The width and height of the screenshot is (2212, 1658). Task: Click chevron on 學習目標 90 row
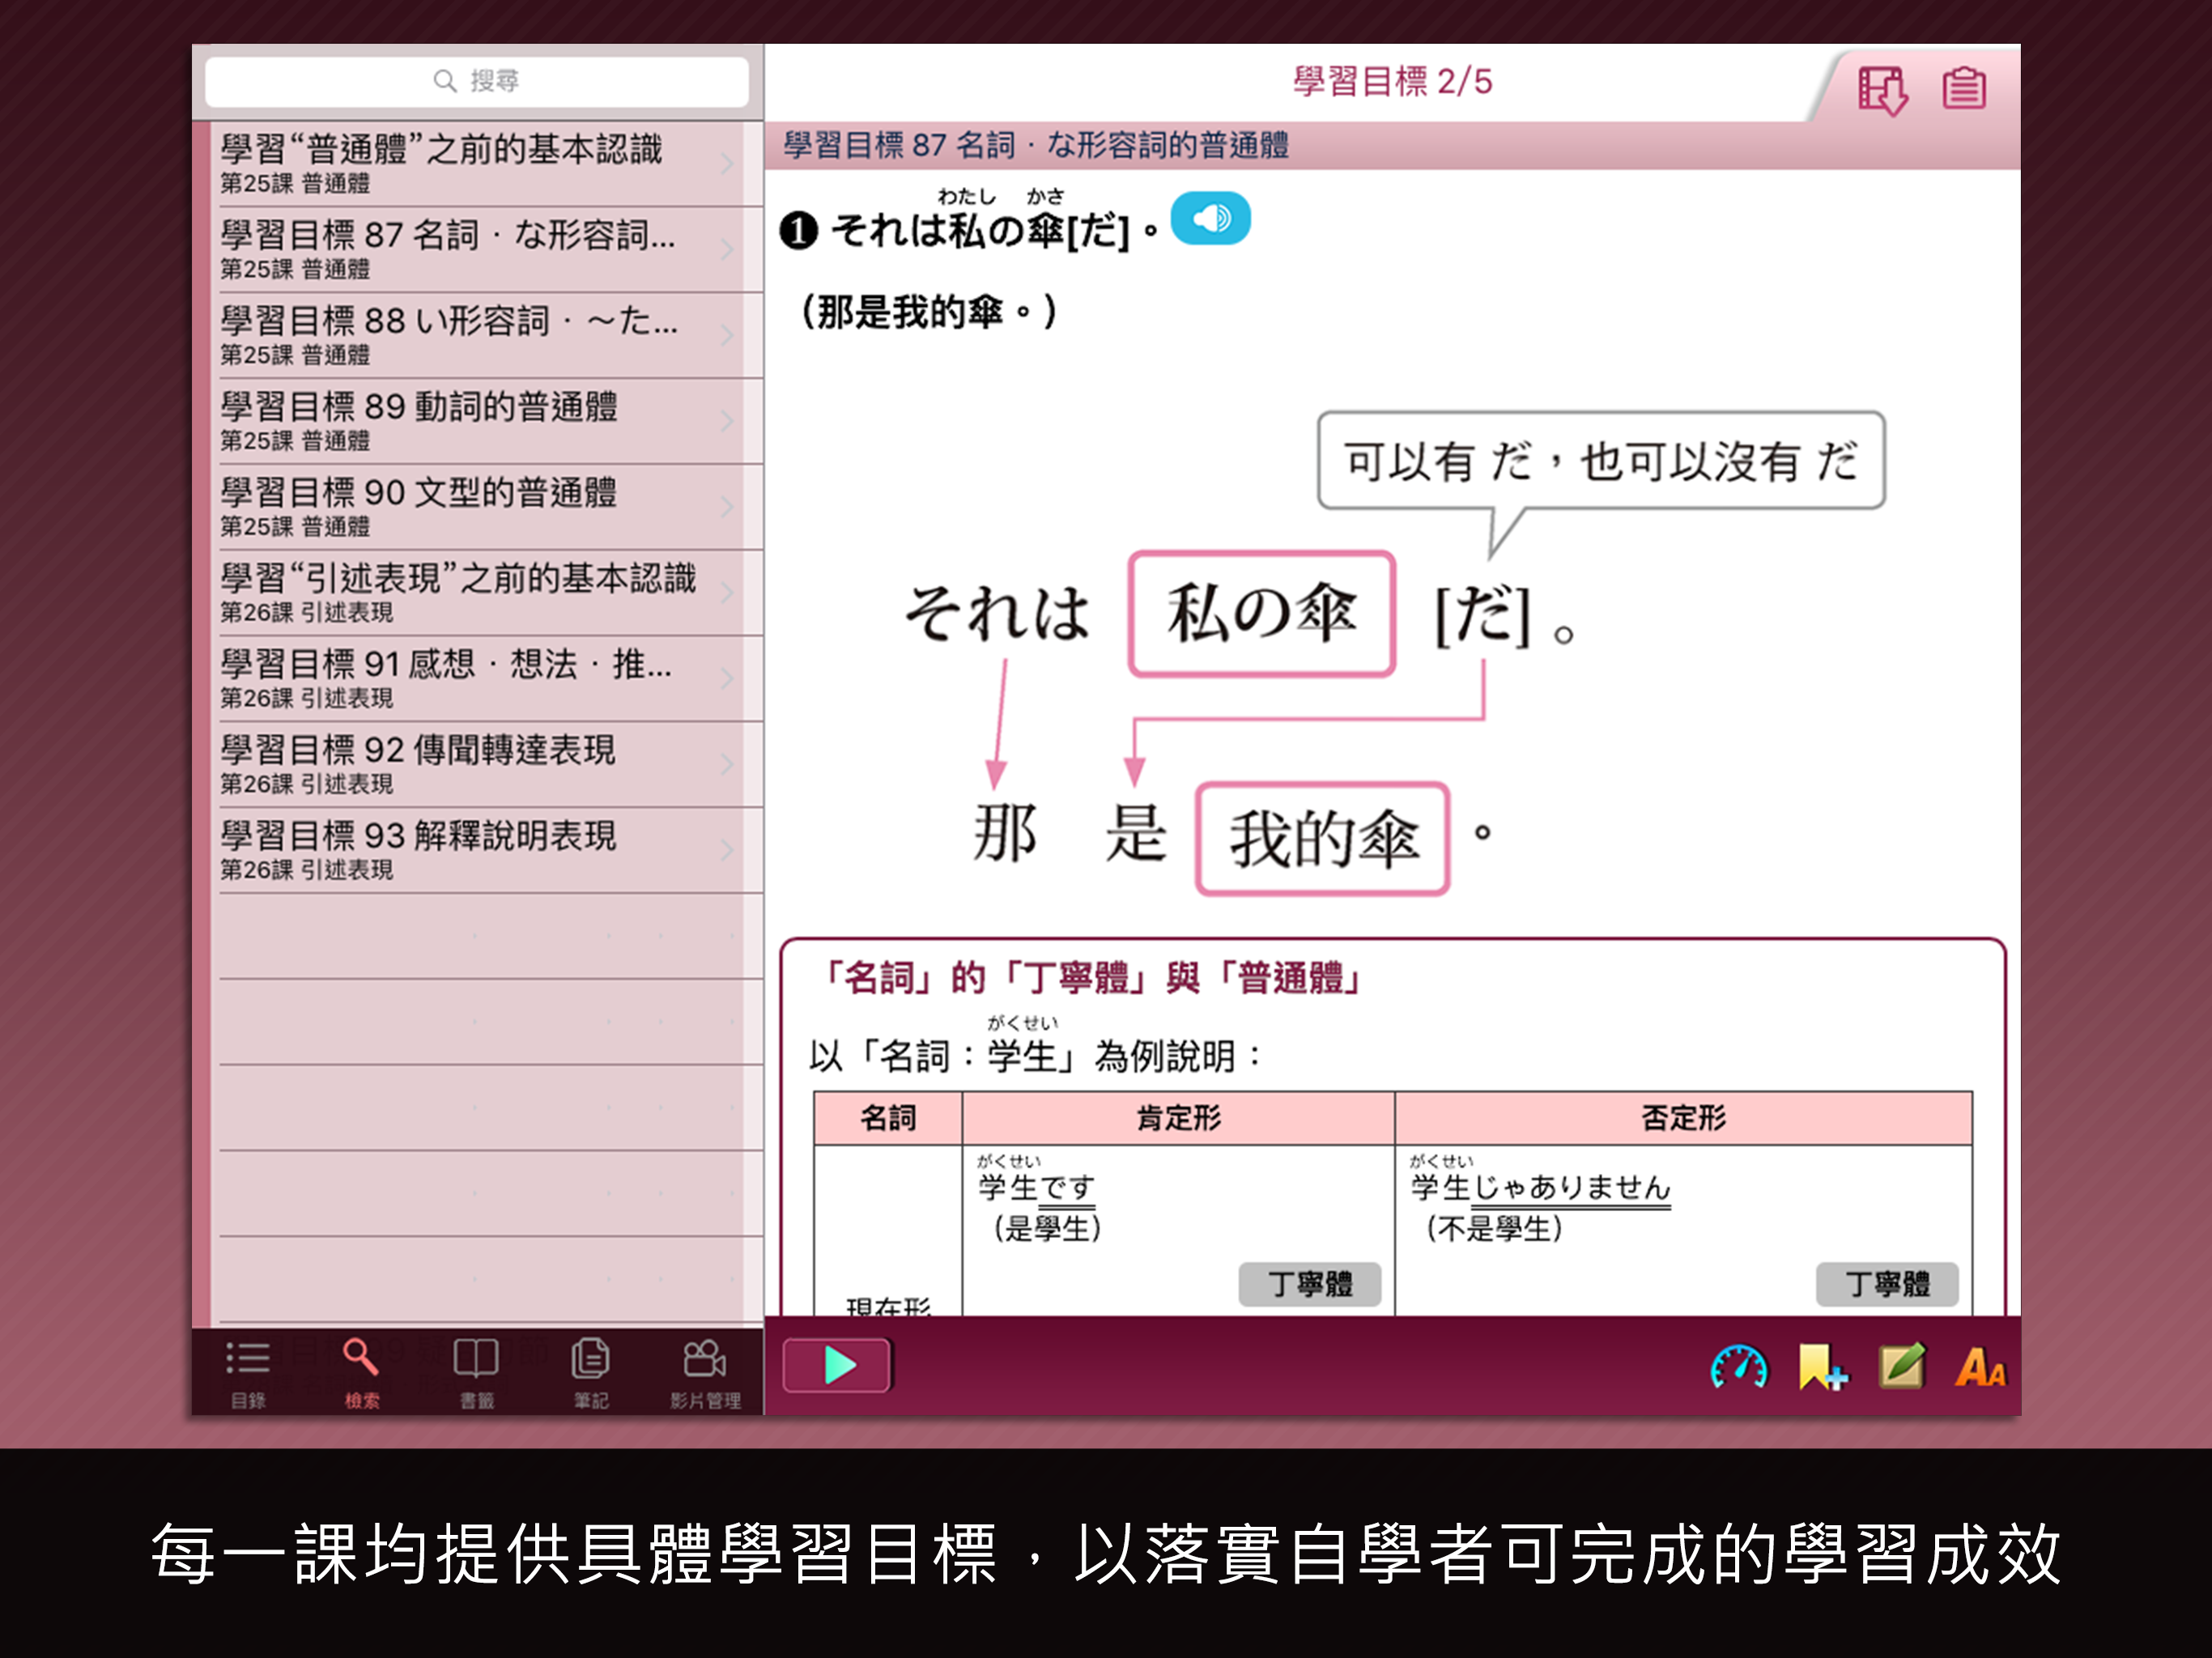click(728, 508)
